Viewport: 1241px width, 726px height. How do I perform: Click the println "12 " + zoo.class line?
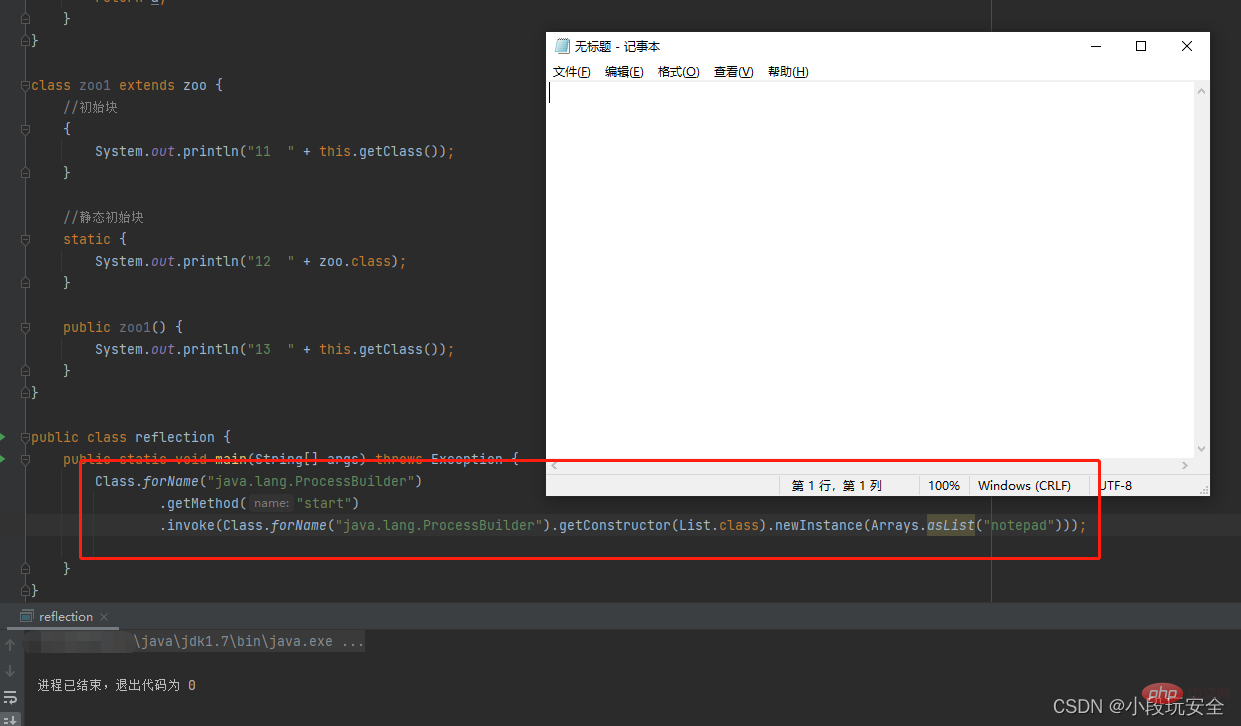[x=251, y=261]
